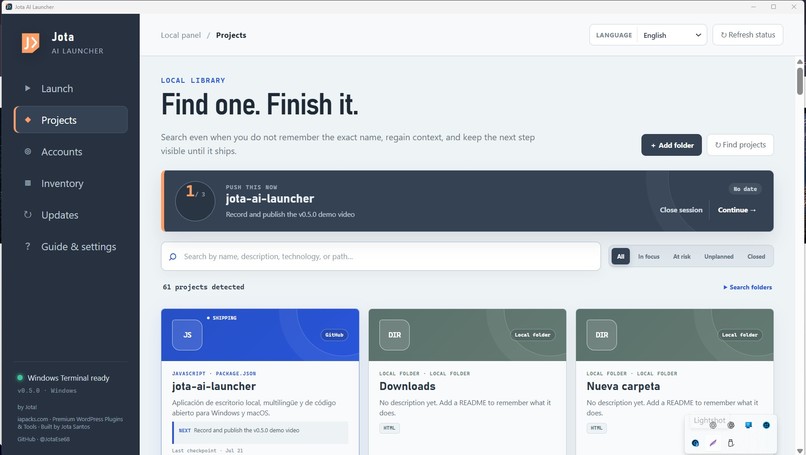The width and height of the screenshot is (806, 455).
Task: Click Close session in the banner
Action: click(x=681, y=210)
